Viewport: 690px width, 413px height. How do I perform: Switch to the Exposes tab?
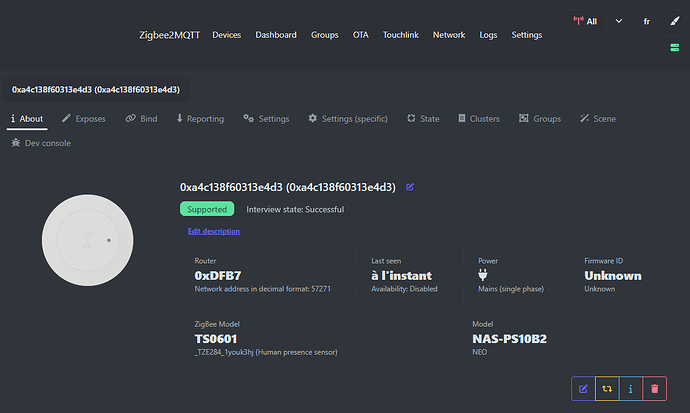(x=84, y=119)
